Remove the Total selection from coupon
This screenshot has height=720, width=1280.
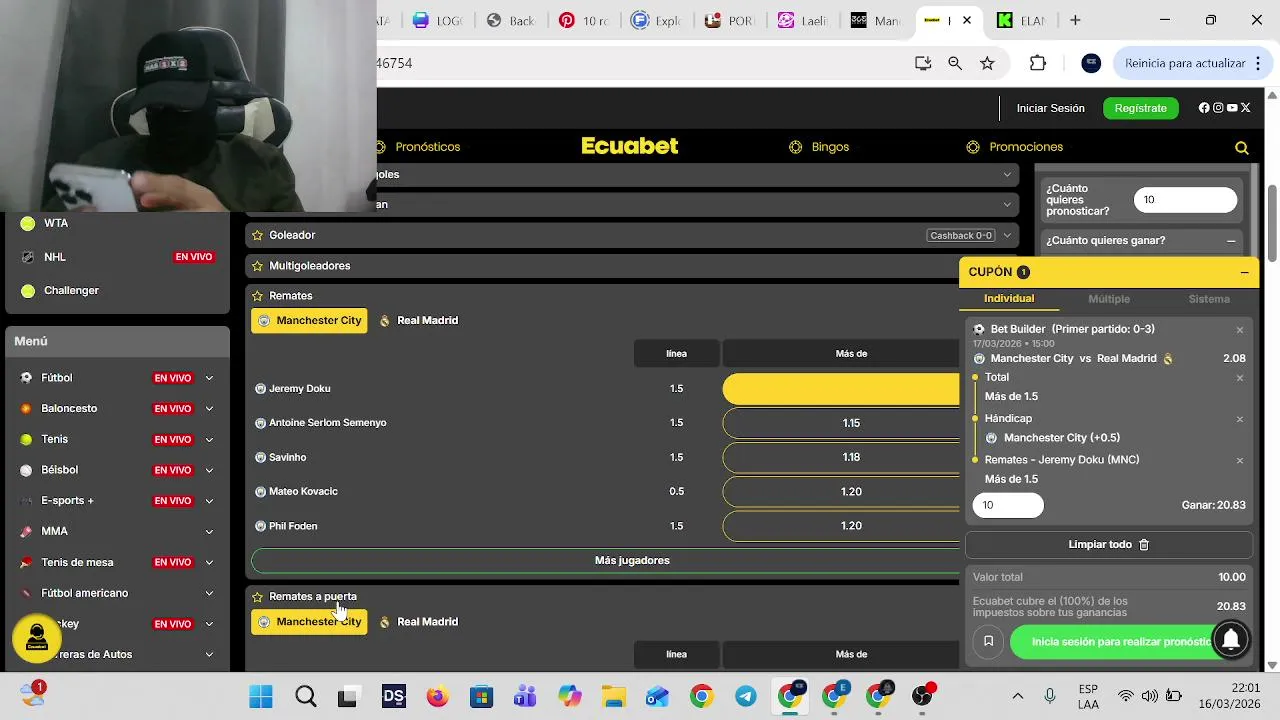(1240, 378)
